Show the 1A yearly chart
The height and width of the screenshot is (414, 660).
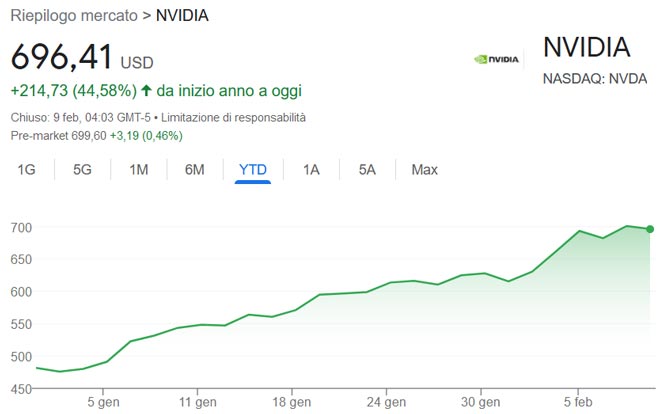(311, 170)
